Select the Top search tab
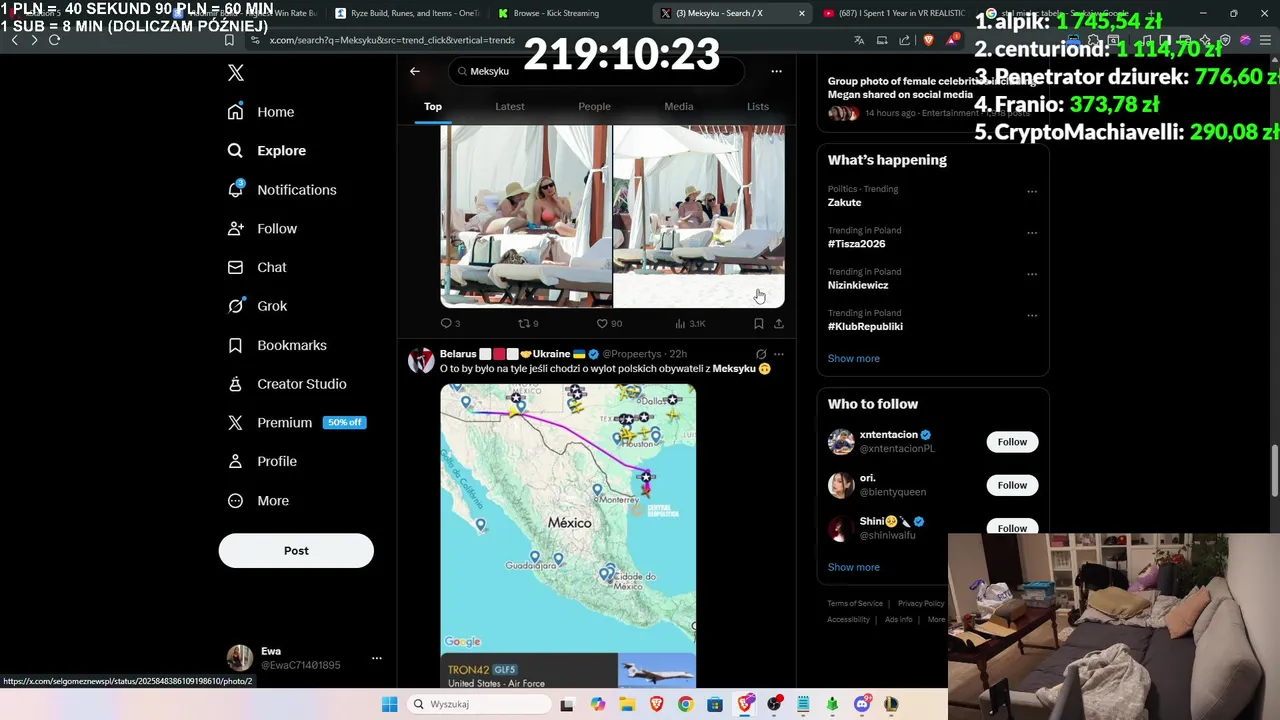Screen dimensions: 1280x720 433,107
